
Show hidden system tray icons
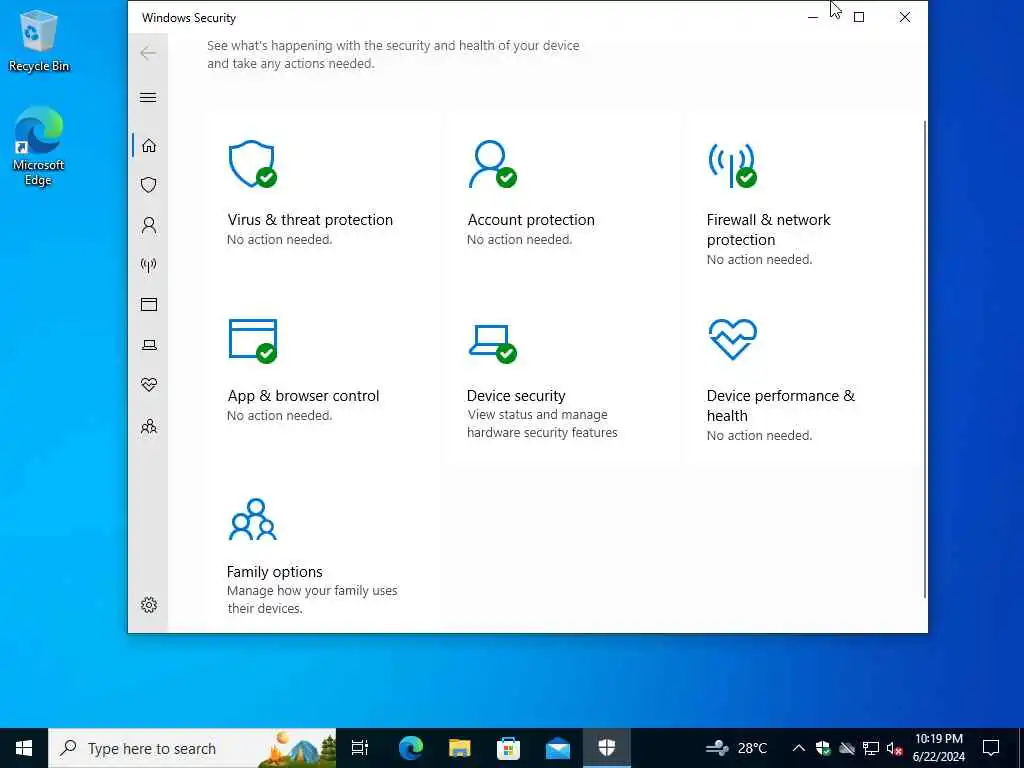(x=799, y=748)
